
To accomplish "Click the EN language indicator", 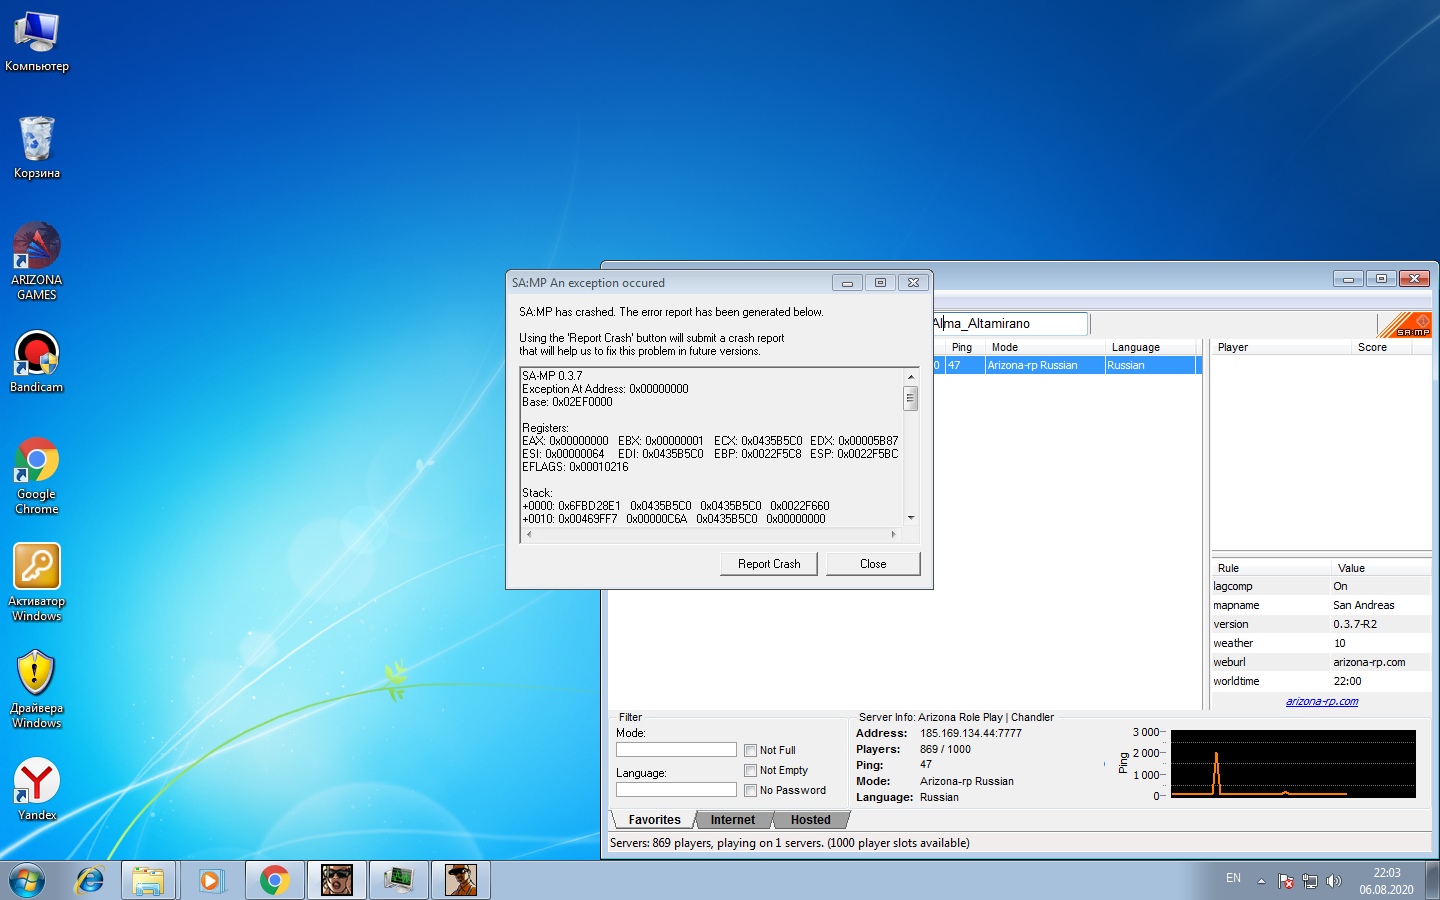I will click(1233, 878).
